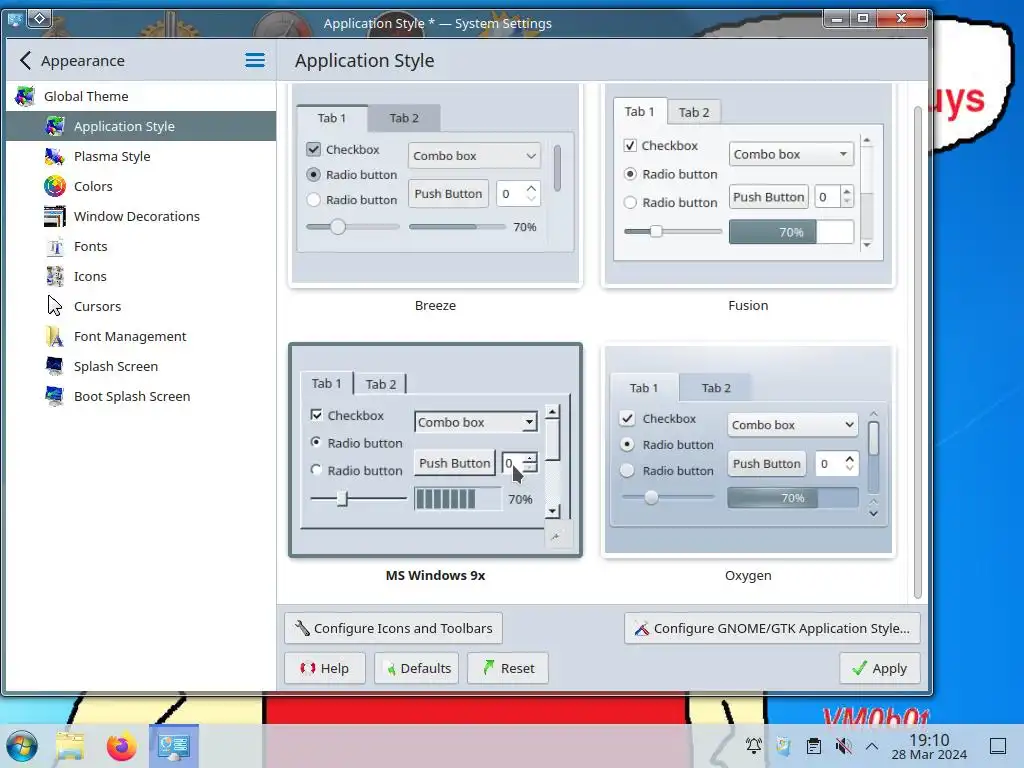This screenshot has height=768, width=1024.
Task: Open the hamburger menu in the sidebar header
Action: [255, 61]
